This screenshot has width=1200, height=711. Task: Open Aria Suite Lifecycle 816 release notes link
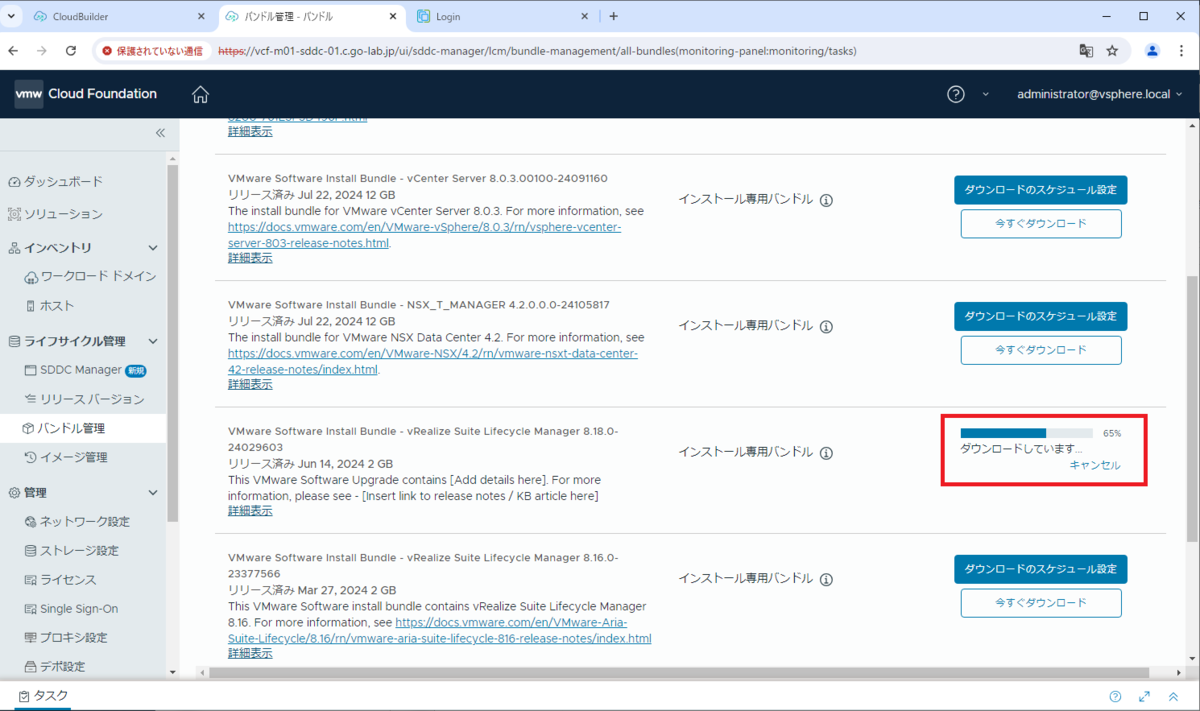coord(440,630)
